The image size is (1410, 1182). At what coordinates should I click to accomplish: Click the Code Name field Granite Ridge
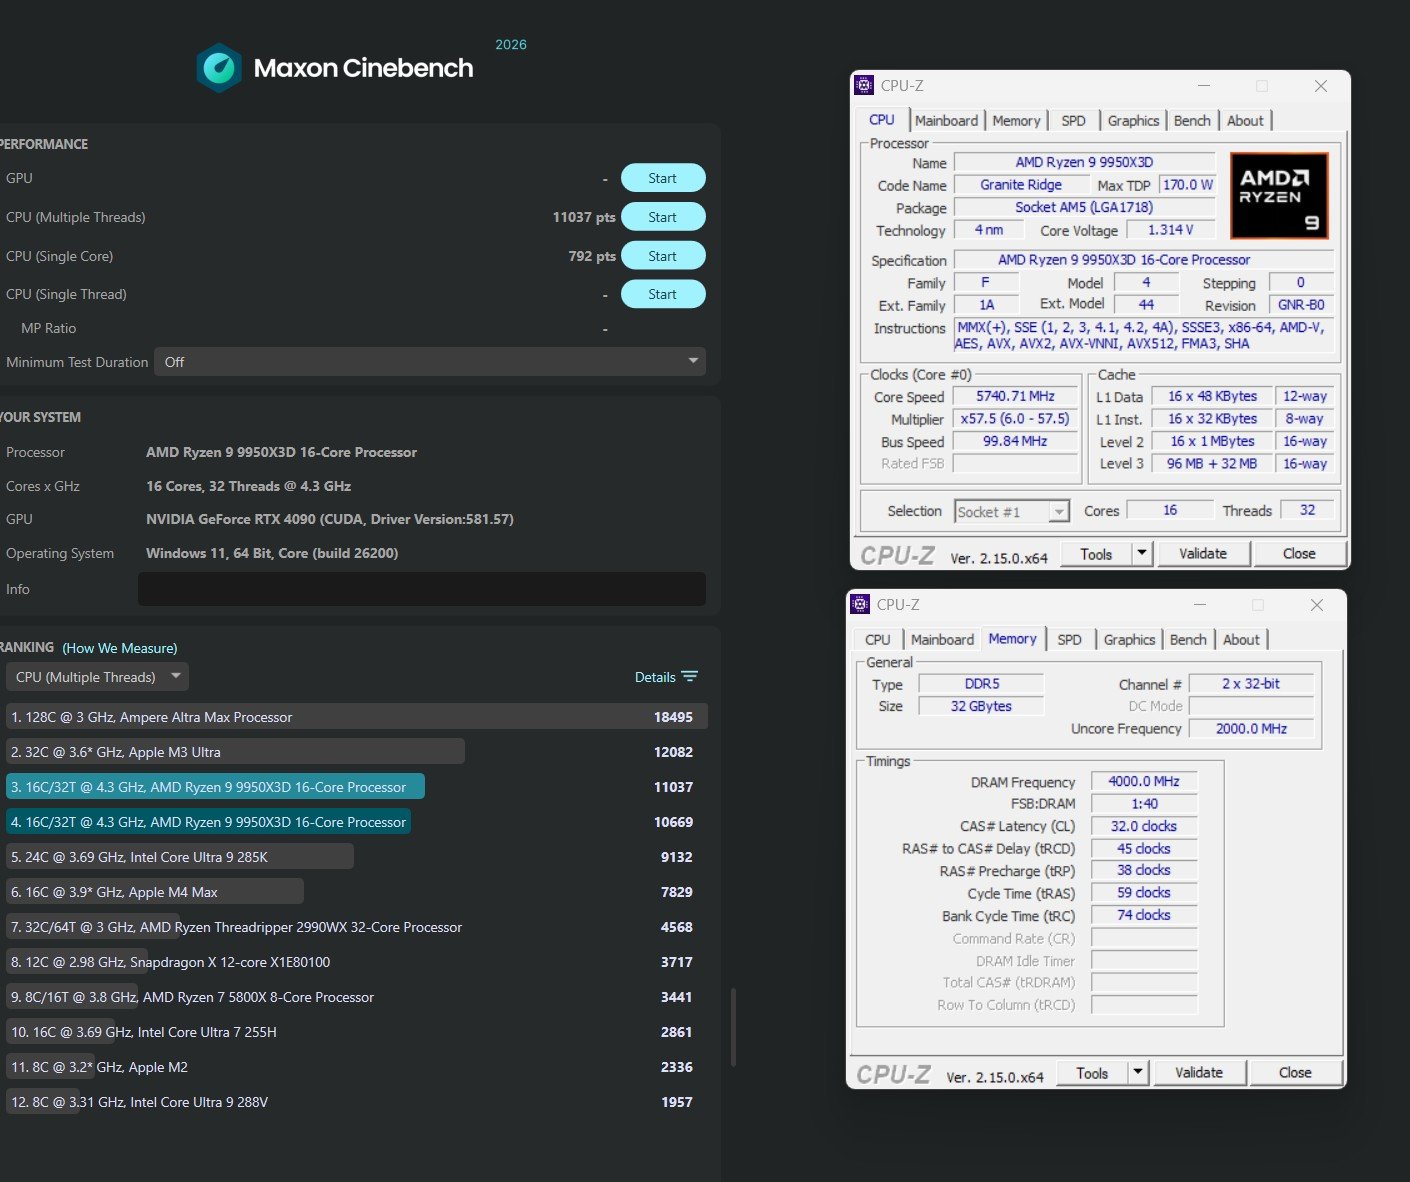coord(1021,185)
